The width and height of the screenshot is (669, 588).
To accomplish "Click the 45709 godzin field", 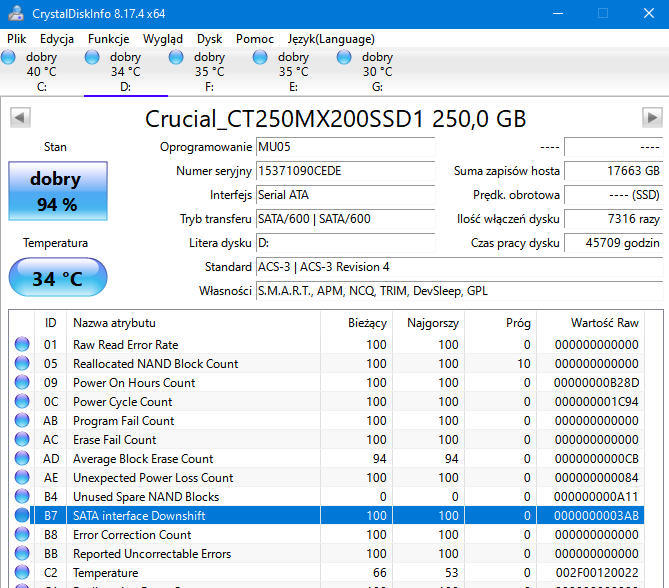I will [614, 243].
